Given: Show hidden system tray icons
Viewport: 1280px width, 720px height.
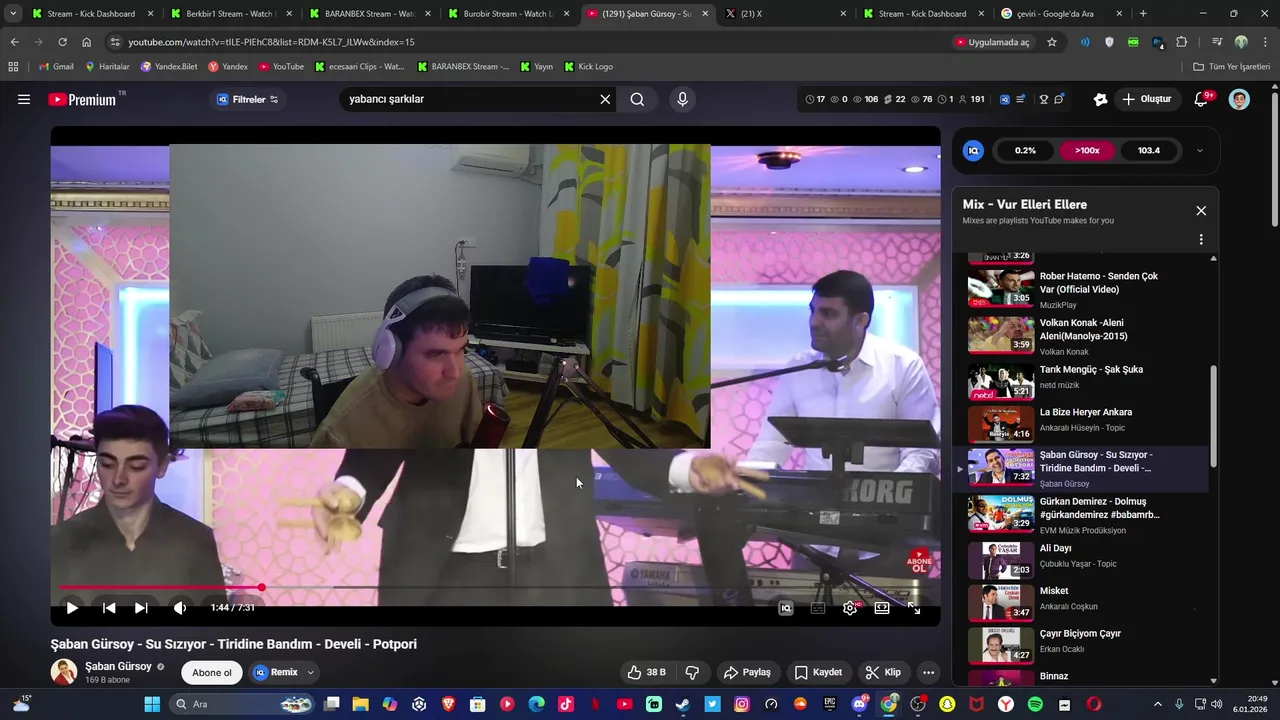Looking at the screenshot, I should click(1158, 704).
